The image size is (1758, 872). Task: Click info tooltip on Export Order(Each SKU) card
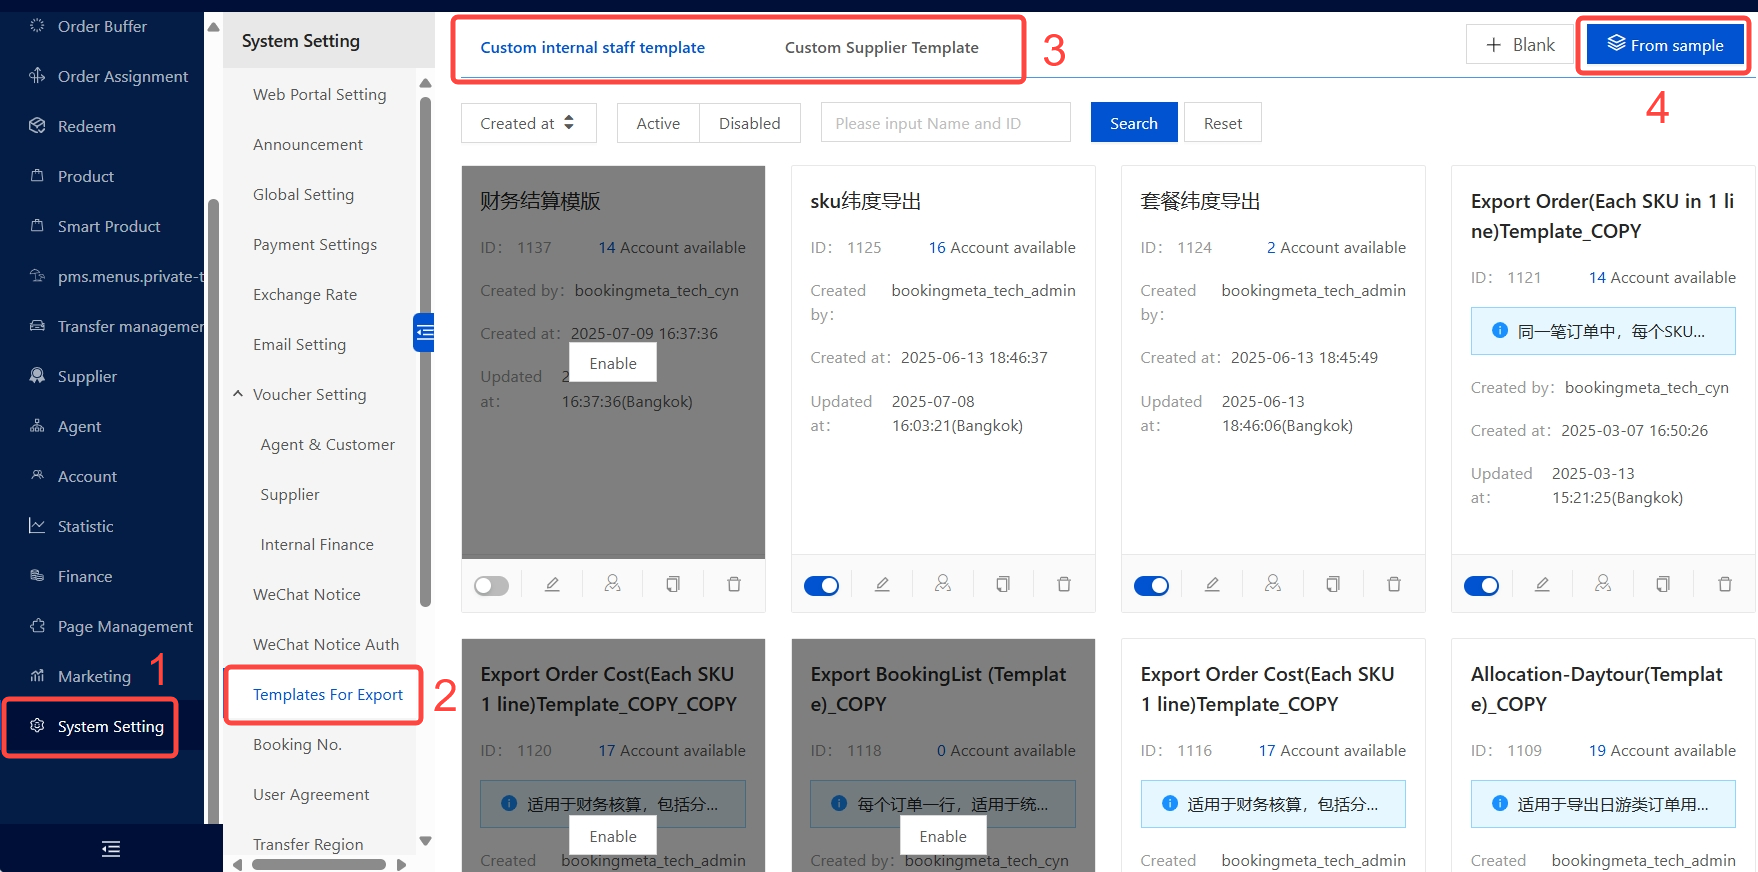pyautogui.click(x=1500, y=331)
